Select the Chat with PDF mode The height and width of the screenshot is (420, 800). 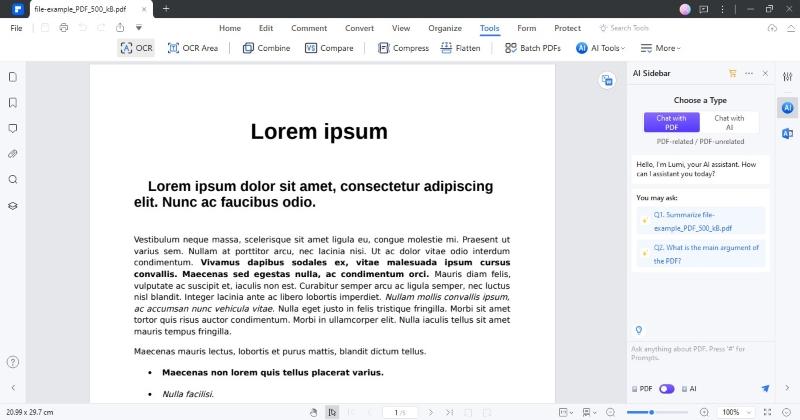[x=671, y=122]
